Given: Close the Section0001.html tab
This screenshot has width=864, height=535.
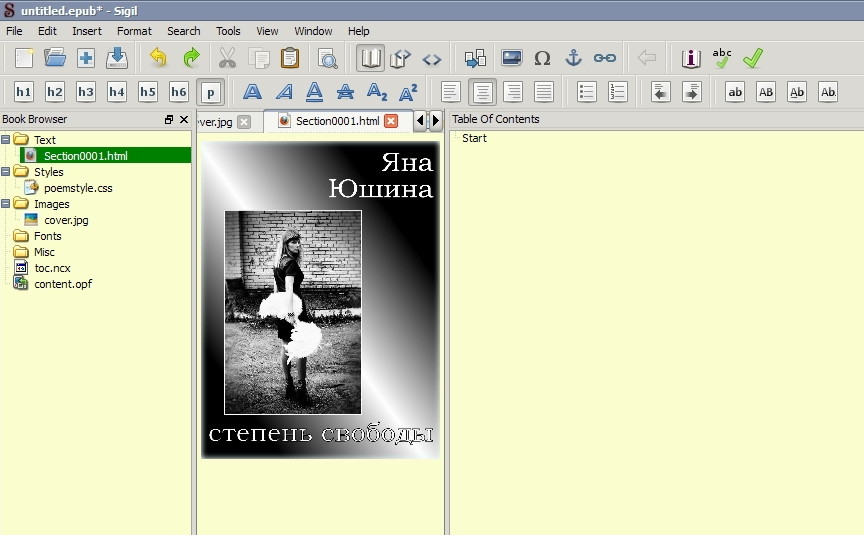Looking at the screenshot, I should [391, 121].
